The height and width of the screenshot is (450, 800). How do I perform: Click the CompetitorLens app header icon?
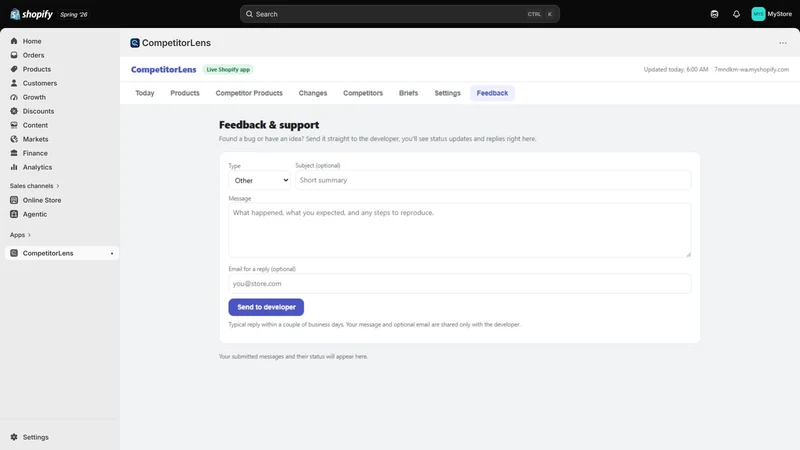tap(135, 43)
